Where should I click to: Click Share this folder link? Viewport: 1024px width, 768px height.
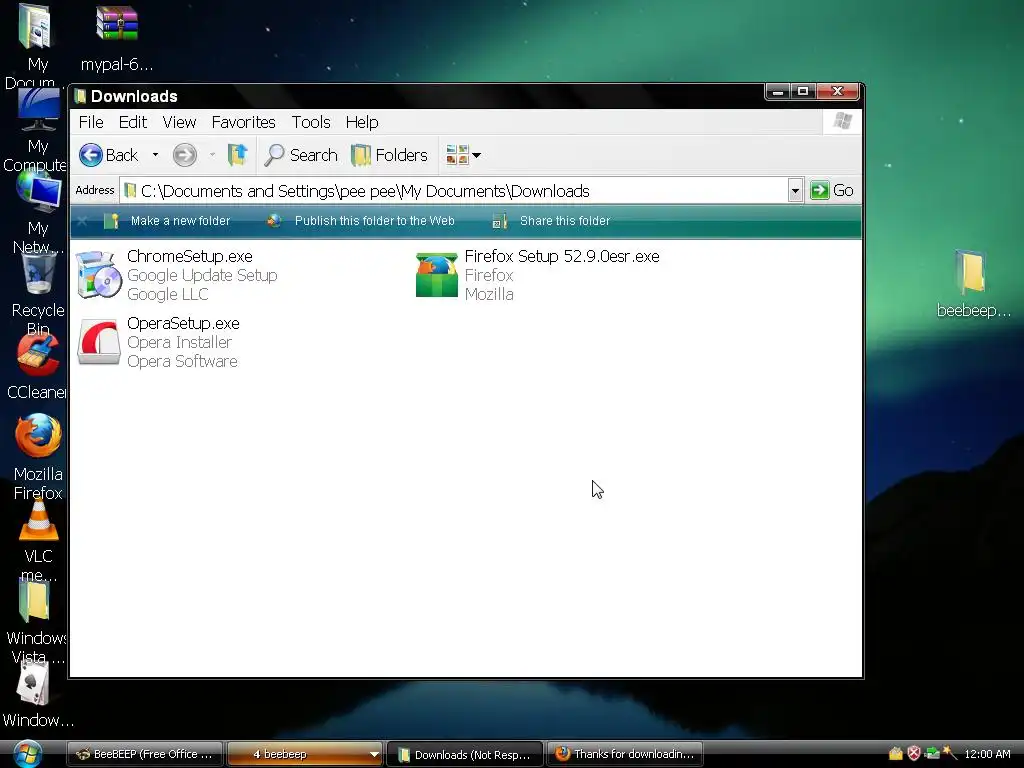pyautogui.click(x=551, y=221)
